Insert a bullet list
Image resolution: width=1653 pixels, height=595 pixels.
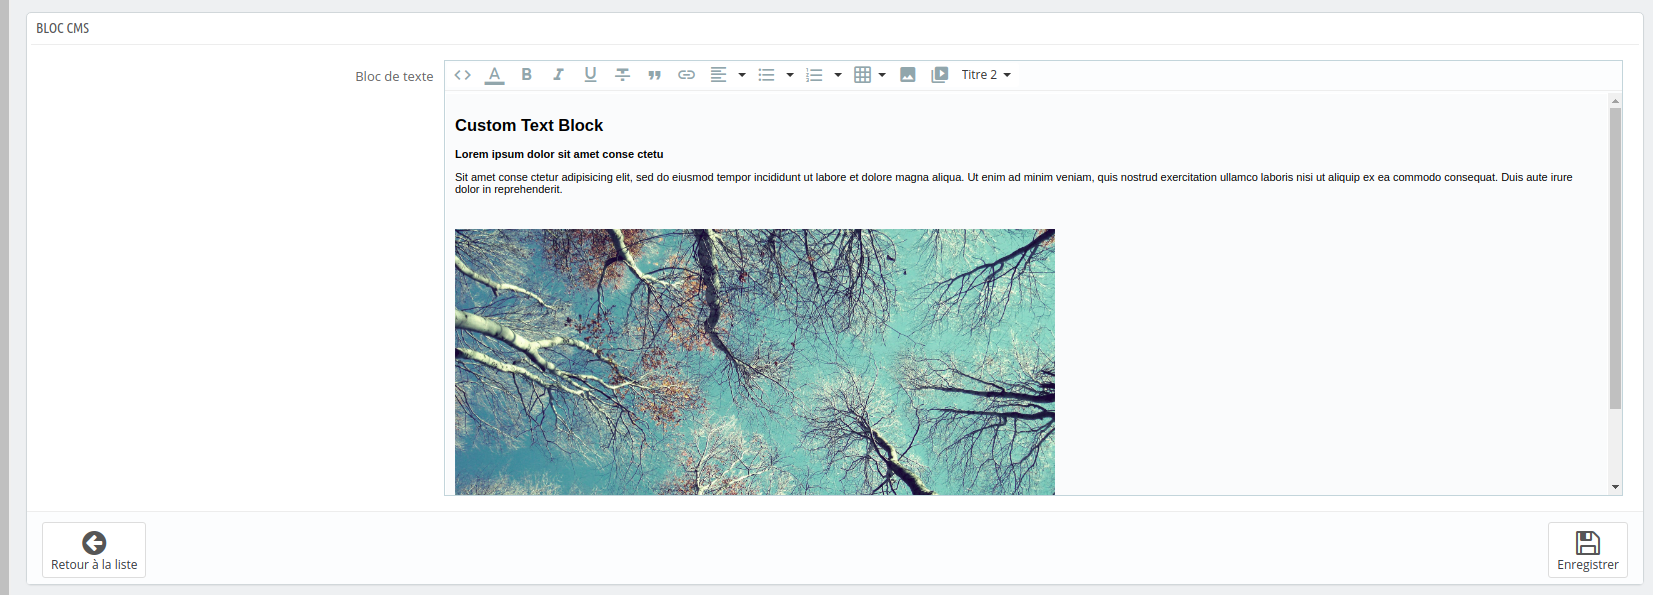click(766, 75)
